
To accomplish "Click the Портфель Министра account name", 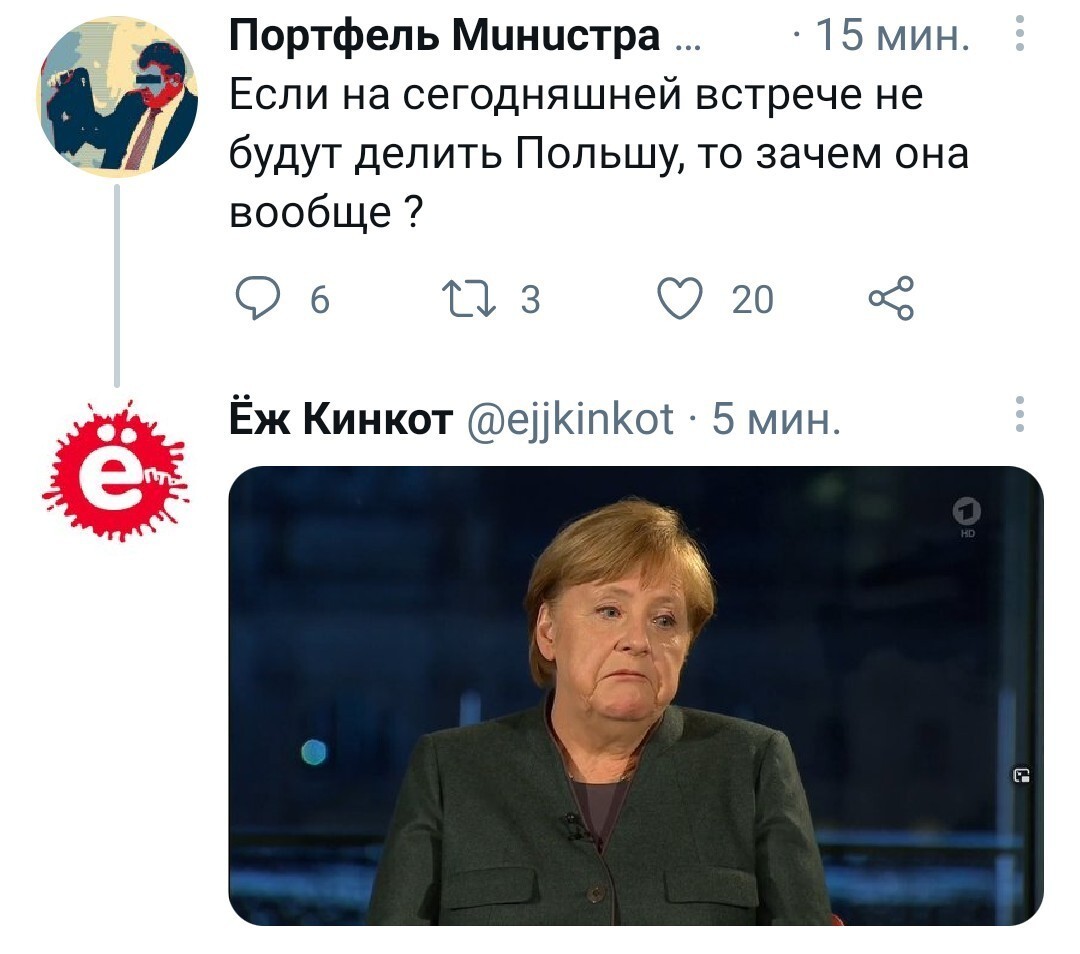I will point(444,34).
